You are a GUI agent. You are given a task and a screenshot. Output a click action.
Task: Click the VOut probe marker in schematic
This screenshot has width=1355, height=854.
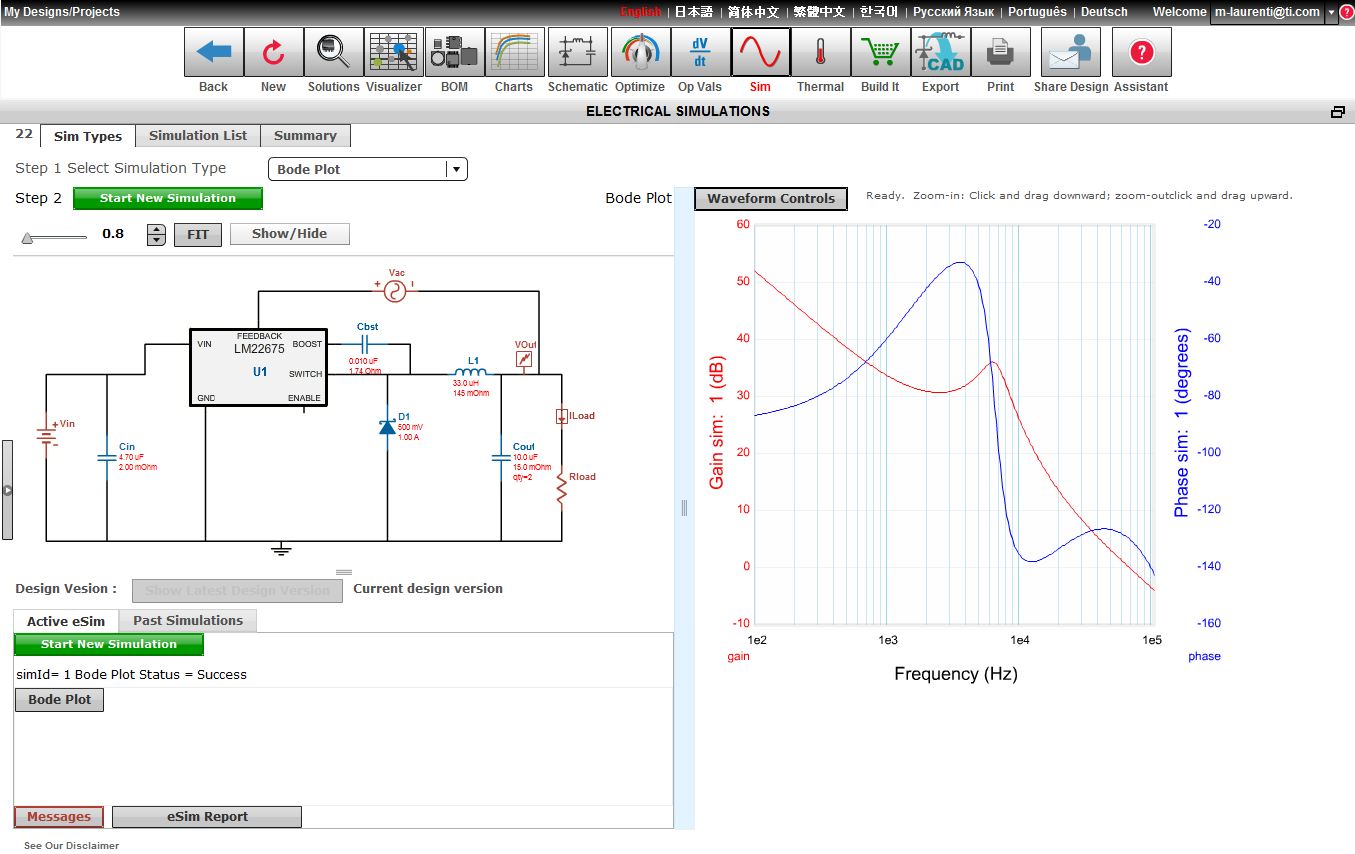[x=525, y=358]
